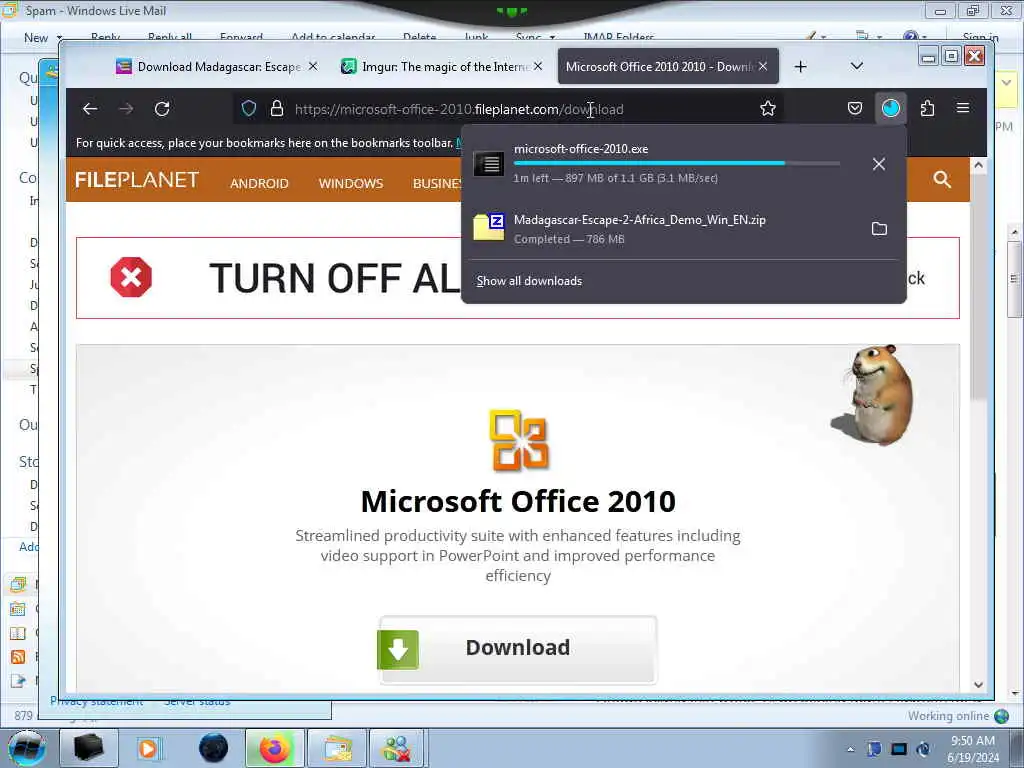
Task: Open the Windows Start orb
Action: coord(27,748)
